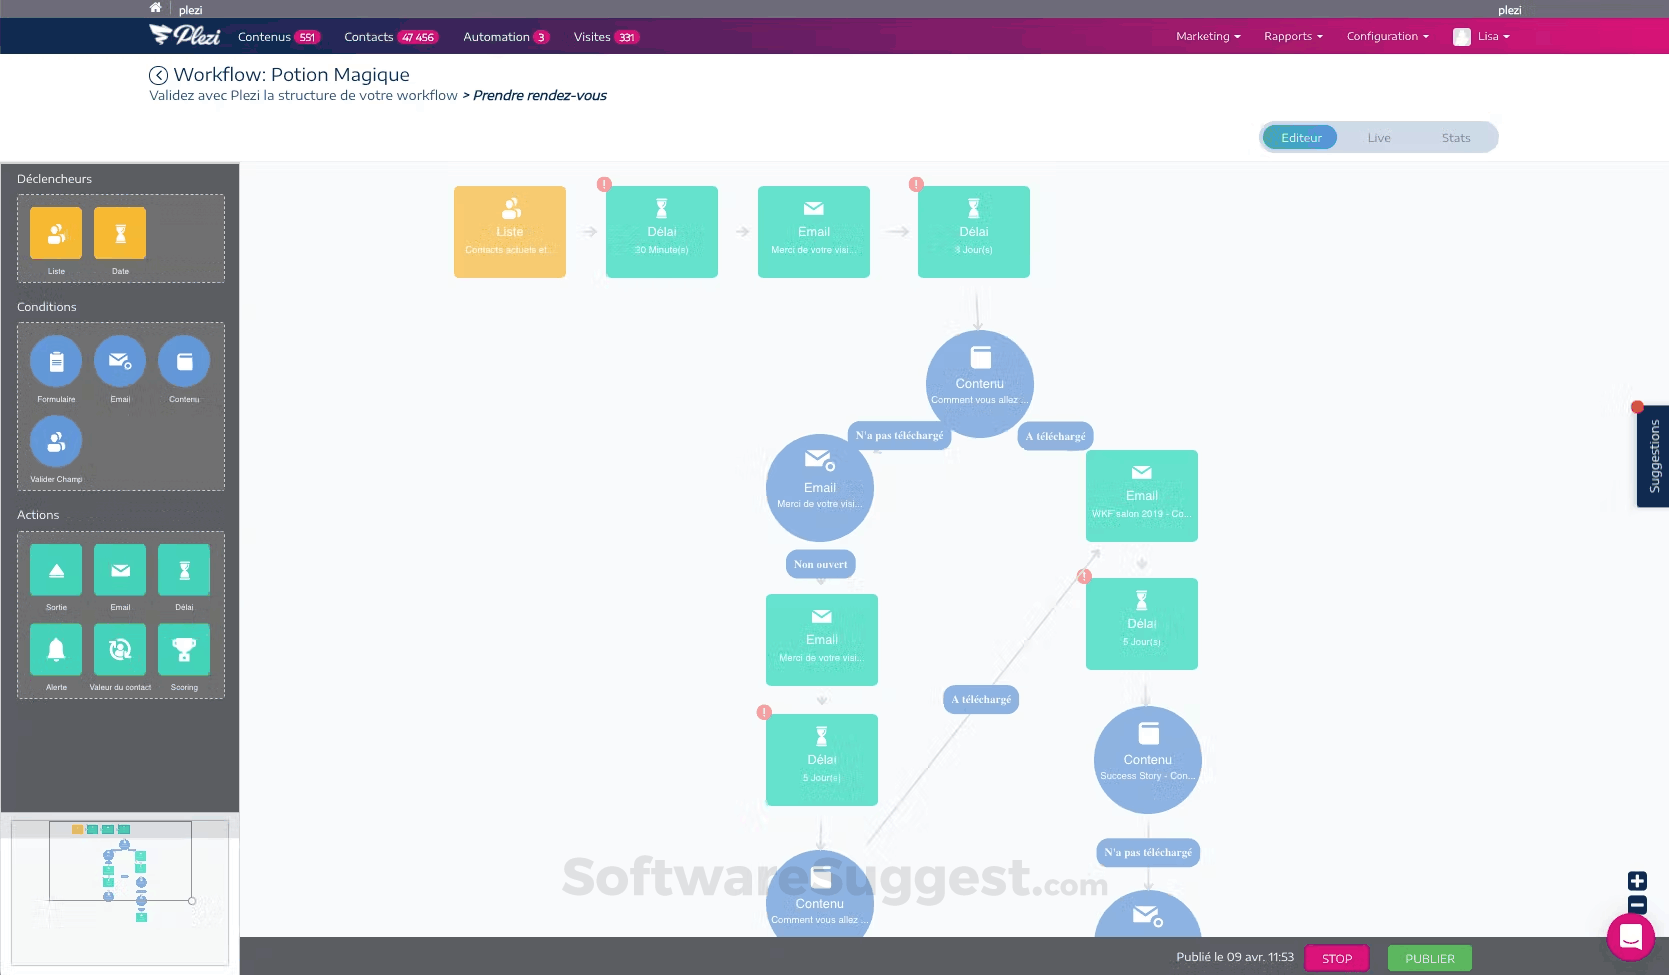Select the Sortie action icon
The height and width of the screenshot is (975, 1669).
(56, 570)
